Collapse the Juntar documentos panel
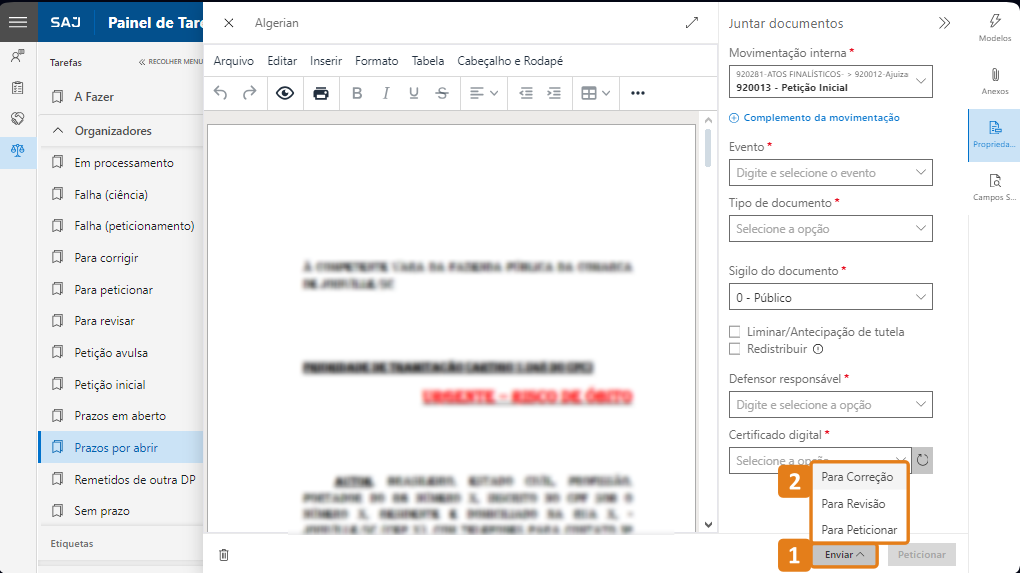This screenshot has width=1020, height=573. 945,23
